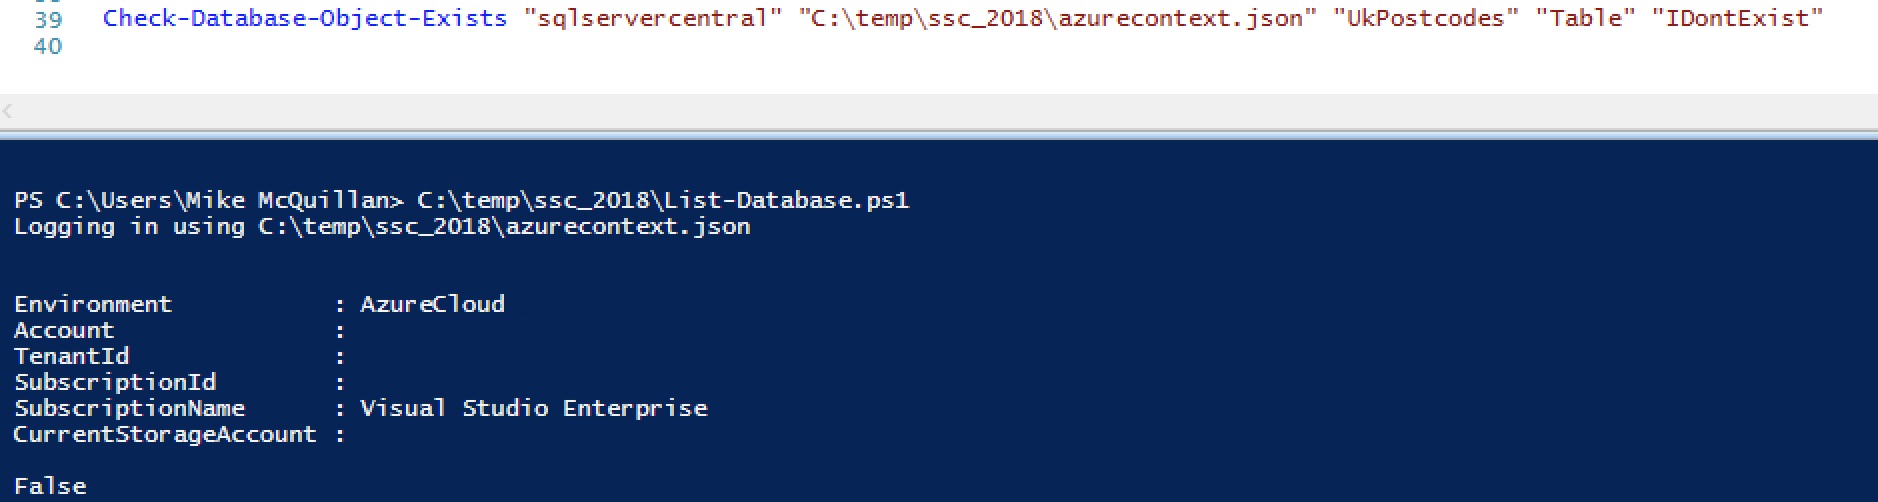Click the "sqlservercentral" string argument
Screen dimensions: 1878x502
(654, 19)
